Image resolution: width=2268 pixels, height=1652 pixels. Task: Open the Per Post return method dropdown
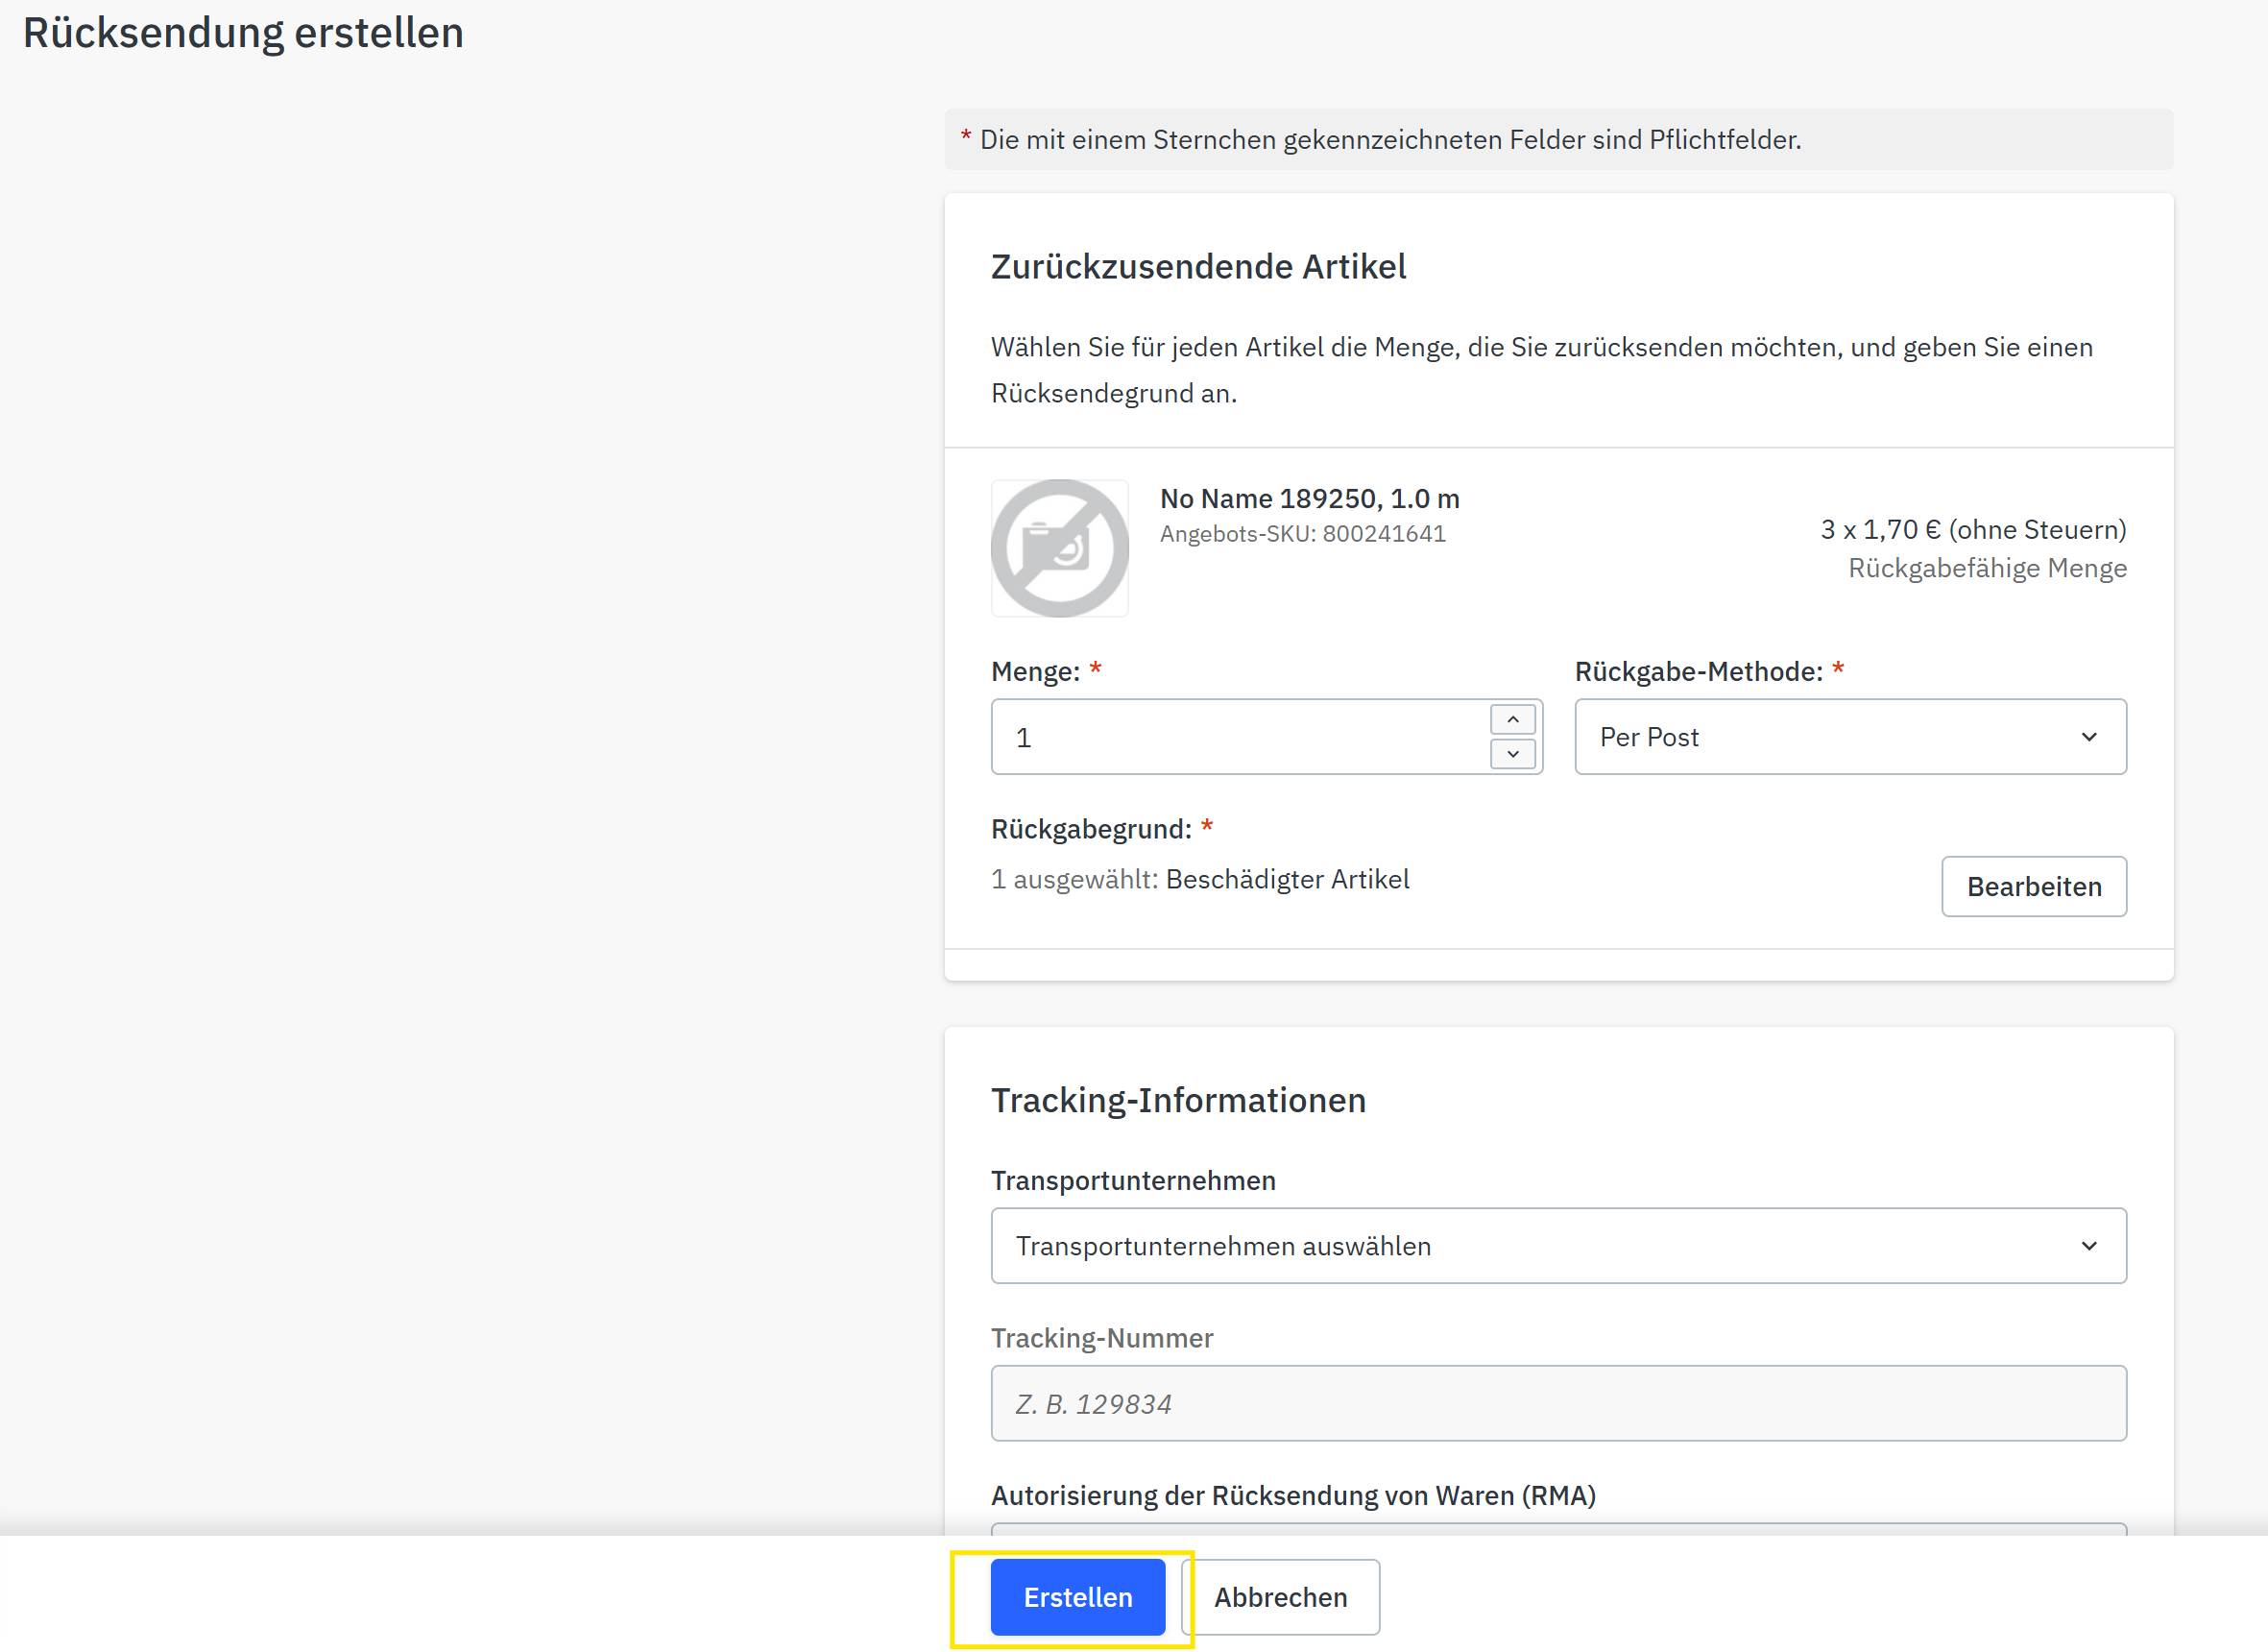pyautogui.click(x=1850, y=737)
